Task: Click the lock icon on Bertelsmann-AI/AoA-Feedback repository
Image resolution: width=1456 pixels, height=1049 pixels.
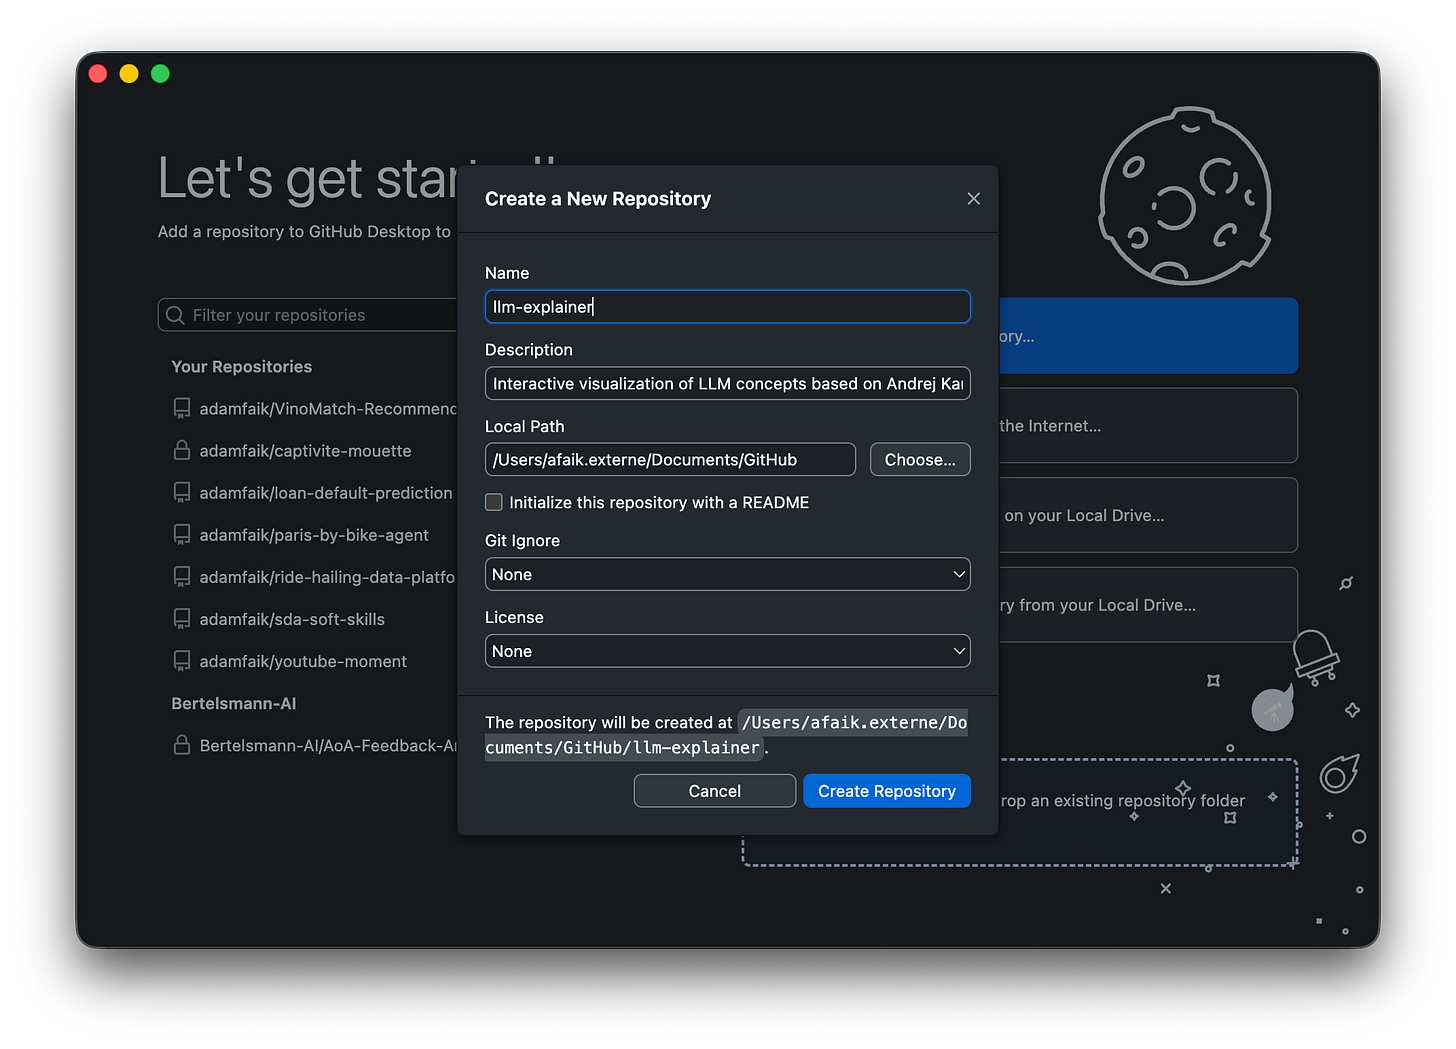Action: click(x=181, y=745)
